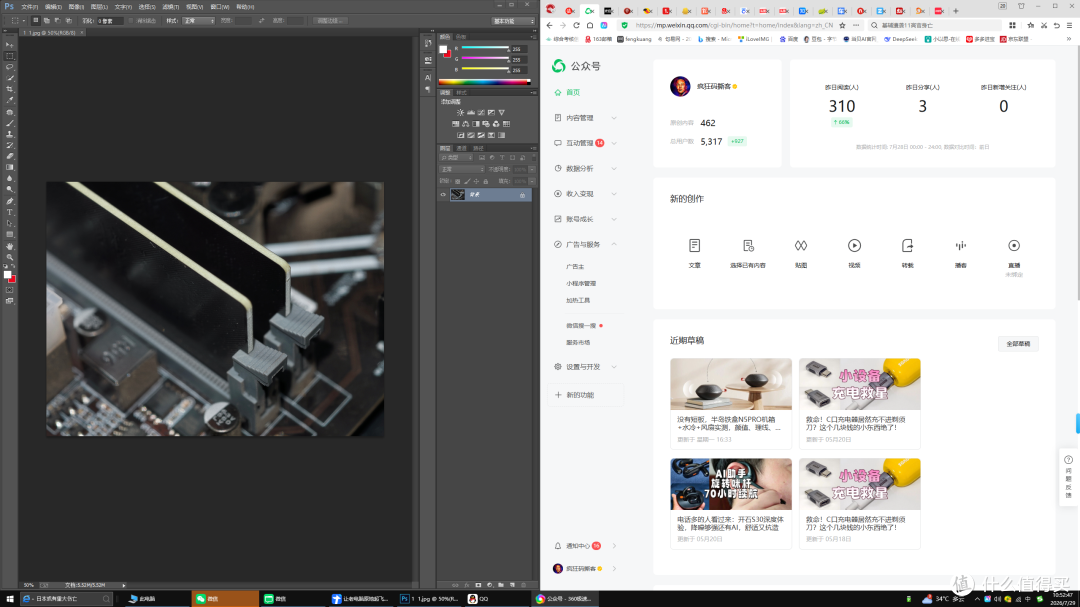1080x607 pixels.
Task: Select the Brush tool
Action: (10, 123)
